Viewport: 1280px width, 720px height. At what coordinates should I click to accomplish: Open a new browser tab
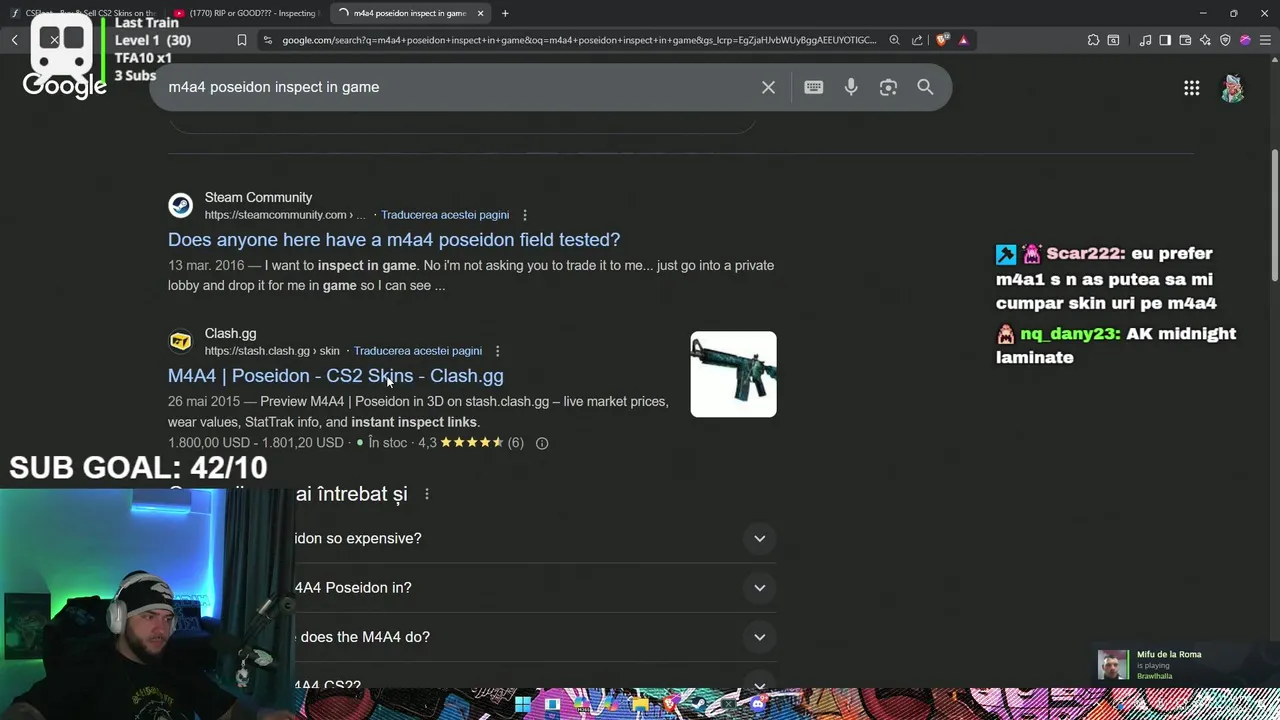click(505, 13)
